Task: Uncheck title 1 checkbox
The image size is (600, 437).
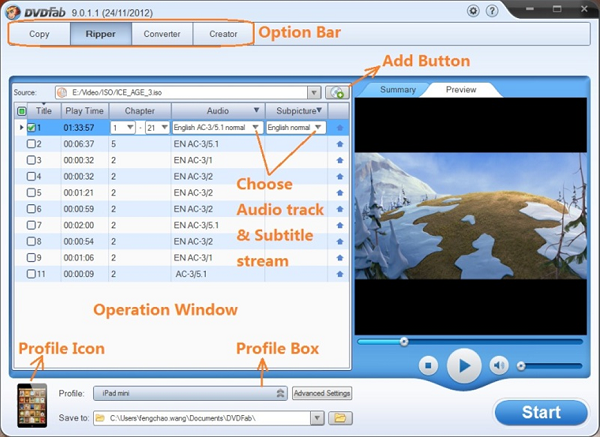Action: coord(31,127)
